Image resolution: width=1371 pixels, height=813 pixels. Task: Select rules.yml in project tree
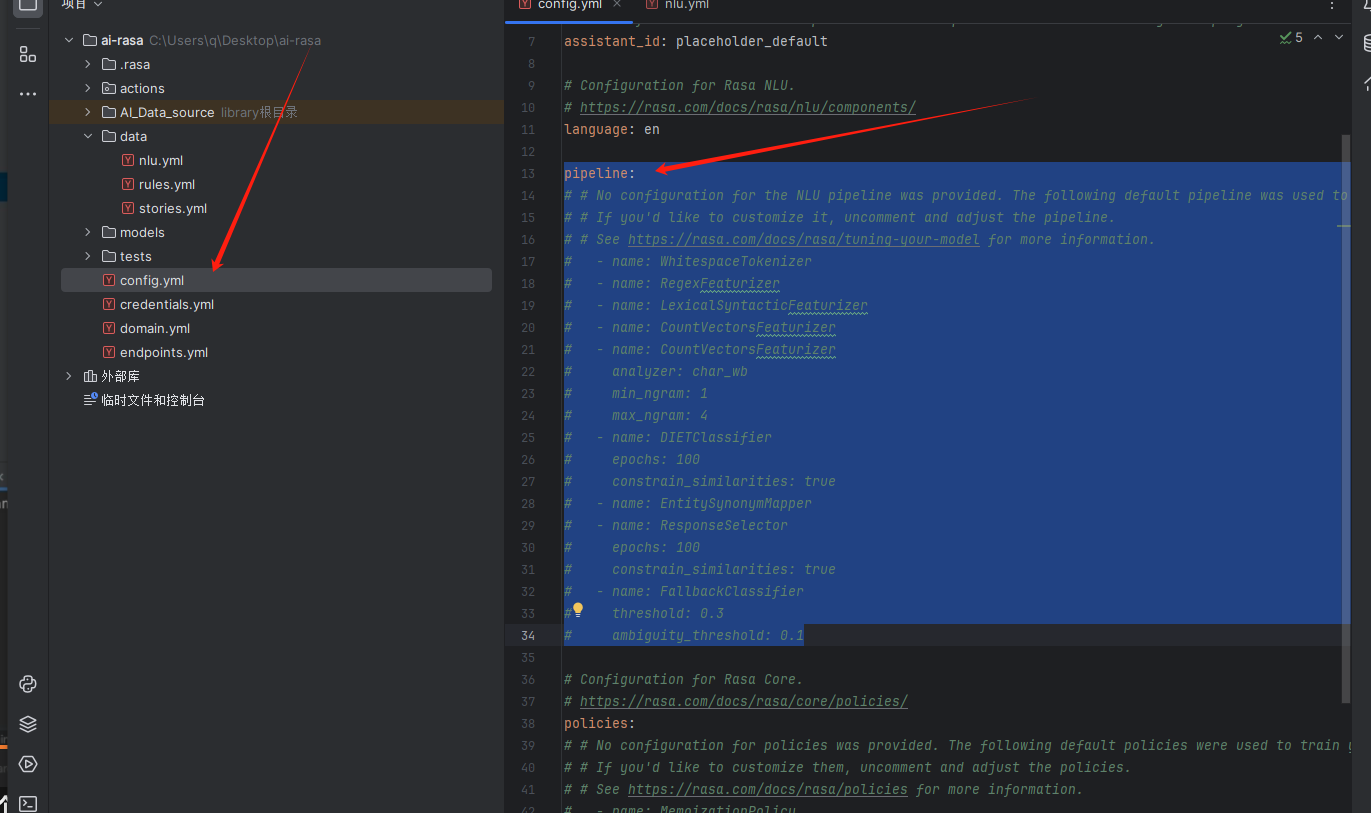click(167, 184)
